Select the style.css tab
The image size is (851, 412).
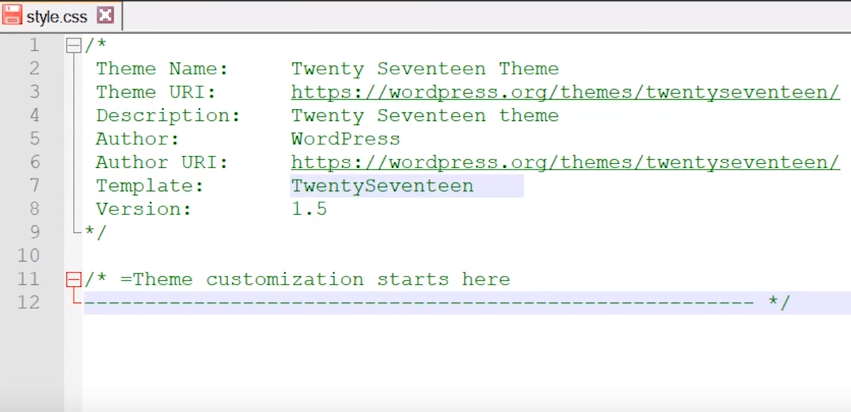pos(61,16)
